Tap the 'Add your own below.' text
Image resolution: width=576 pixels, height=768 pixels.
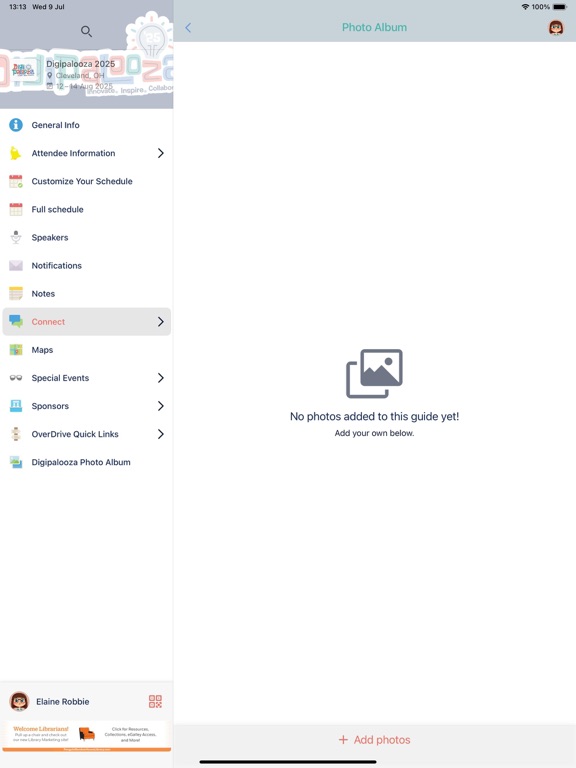pos(374,433)
